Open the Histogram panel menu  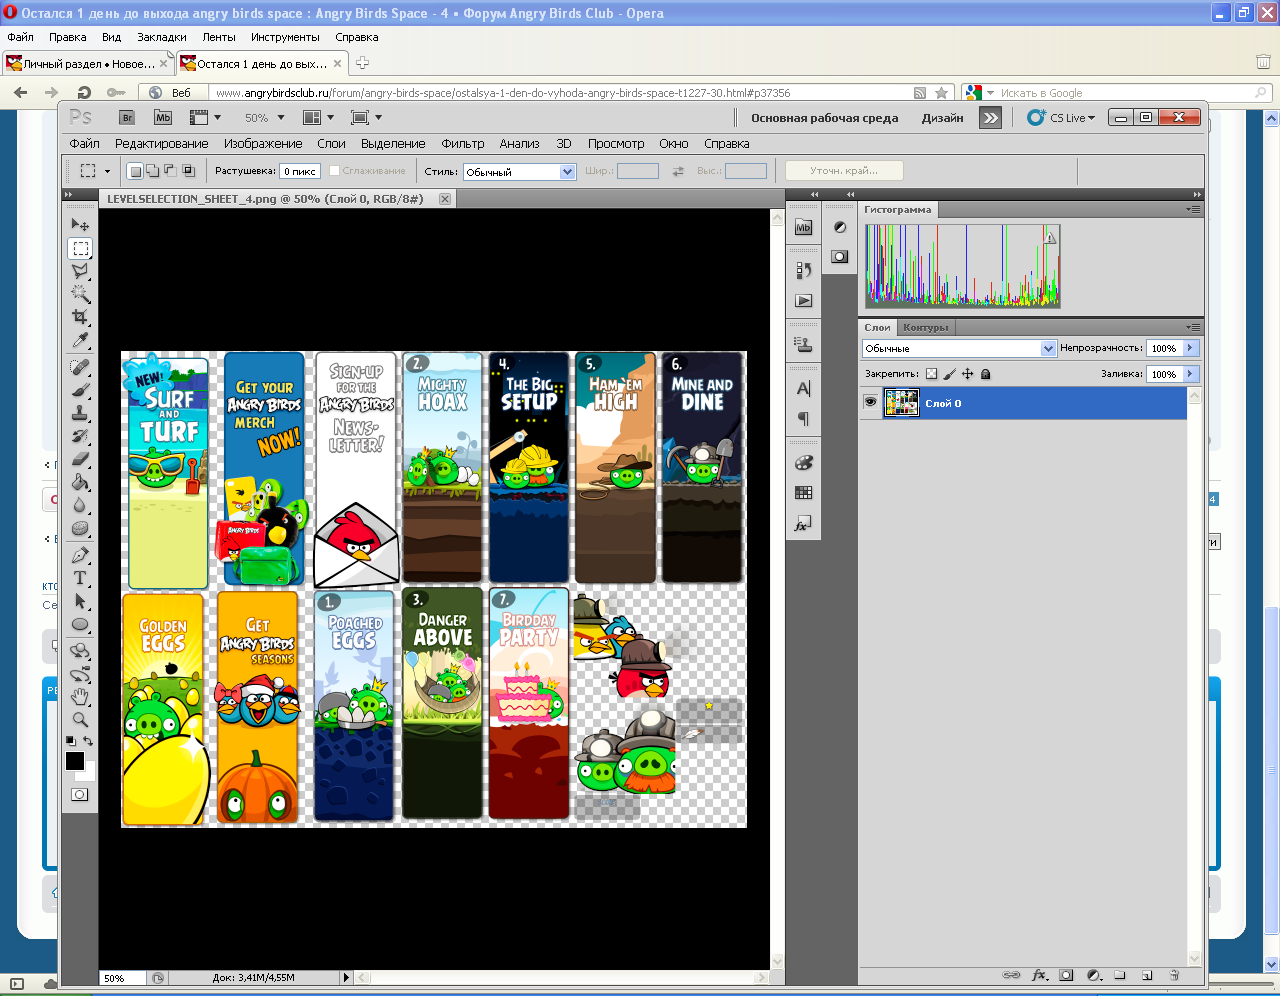[1193, 210]
